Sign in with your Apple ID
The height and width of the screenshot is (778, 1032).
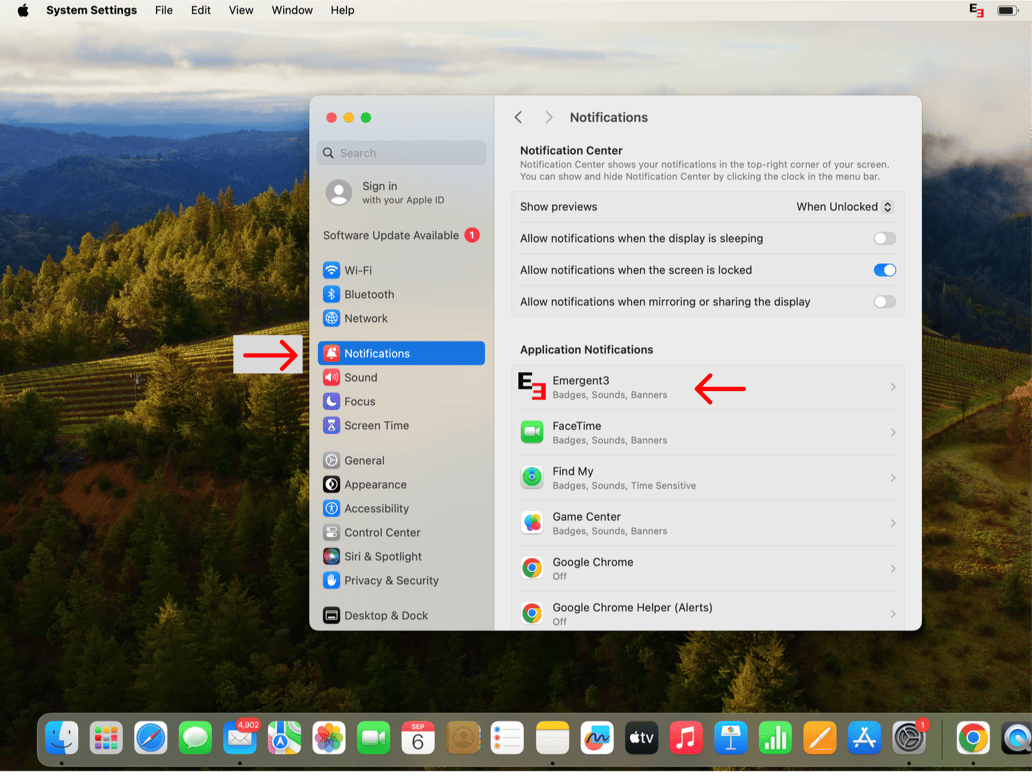[x=380, y=190]
